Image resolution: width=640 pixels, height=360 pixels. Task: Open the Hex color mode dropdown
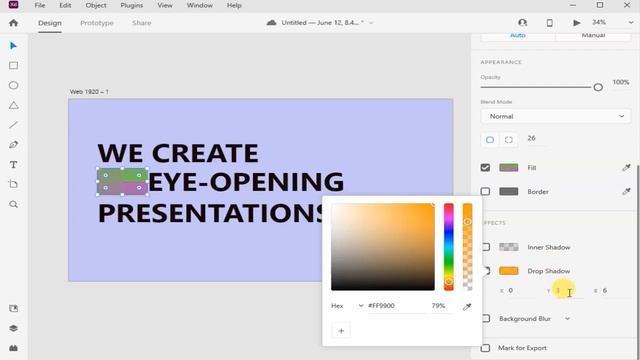pos(347,306)
